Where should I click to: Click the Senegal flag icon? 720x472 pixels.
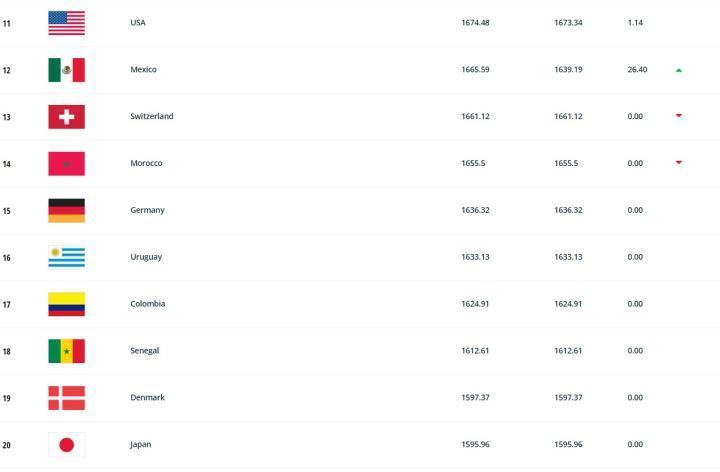[66, 351]
